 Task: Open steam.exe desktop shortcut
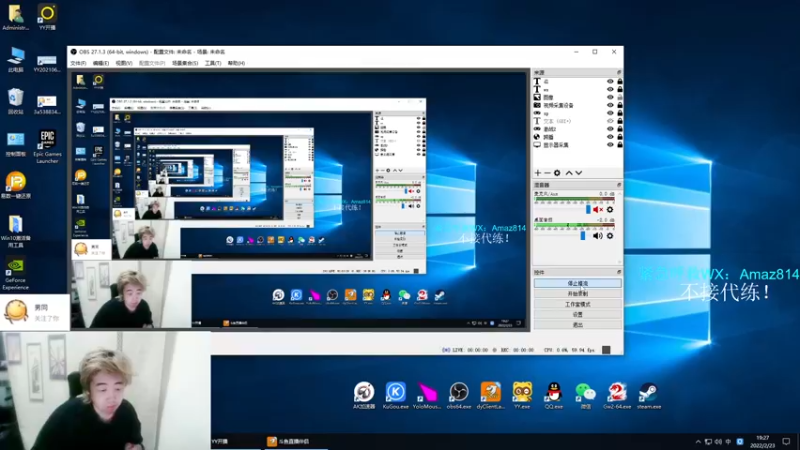(x=648, y=395)
